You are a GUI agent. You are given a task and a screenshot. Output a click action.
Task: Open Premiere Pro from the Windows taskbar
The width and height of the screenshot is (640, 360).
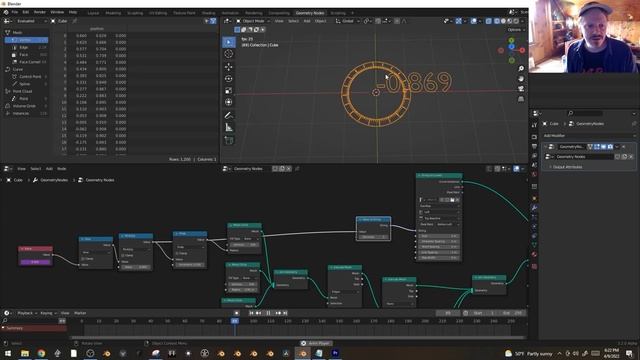coord(335,353)
